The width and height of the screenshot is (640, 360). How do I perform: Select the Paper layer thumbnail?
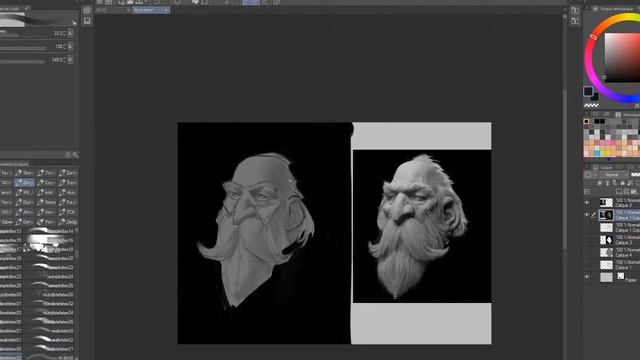(x=606, y=278)
